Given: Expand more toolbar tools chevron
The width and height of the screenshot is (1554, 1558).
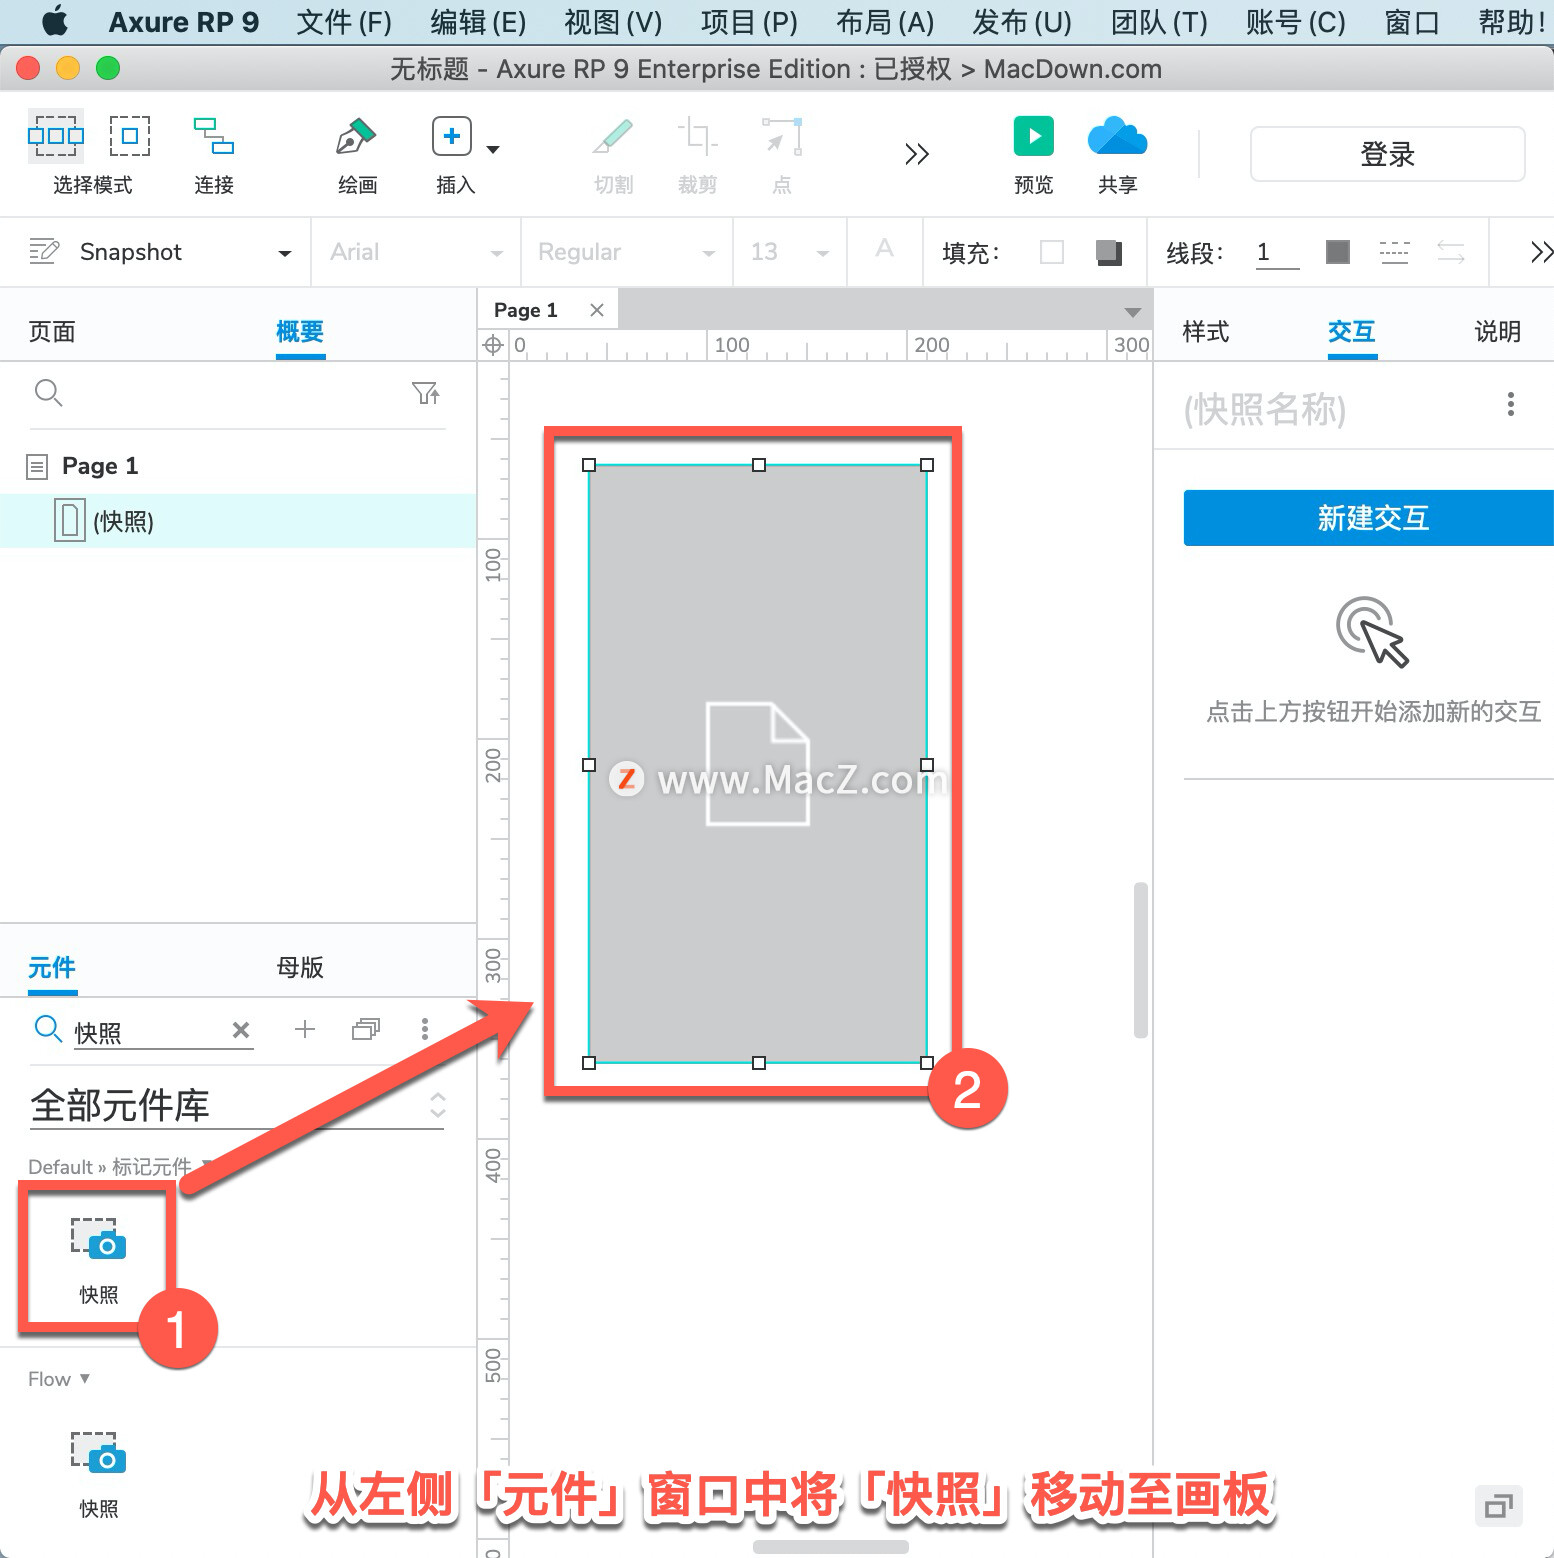Looking at the screenshot, I should pos(917,154).
